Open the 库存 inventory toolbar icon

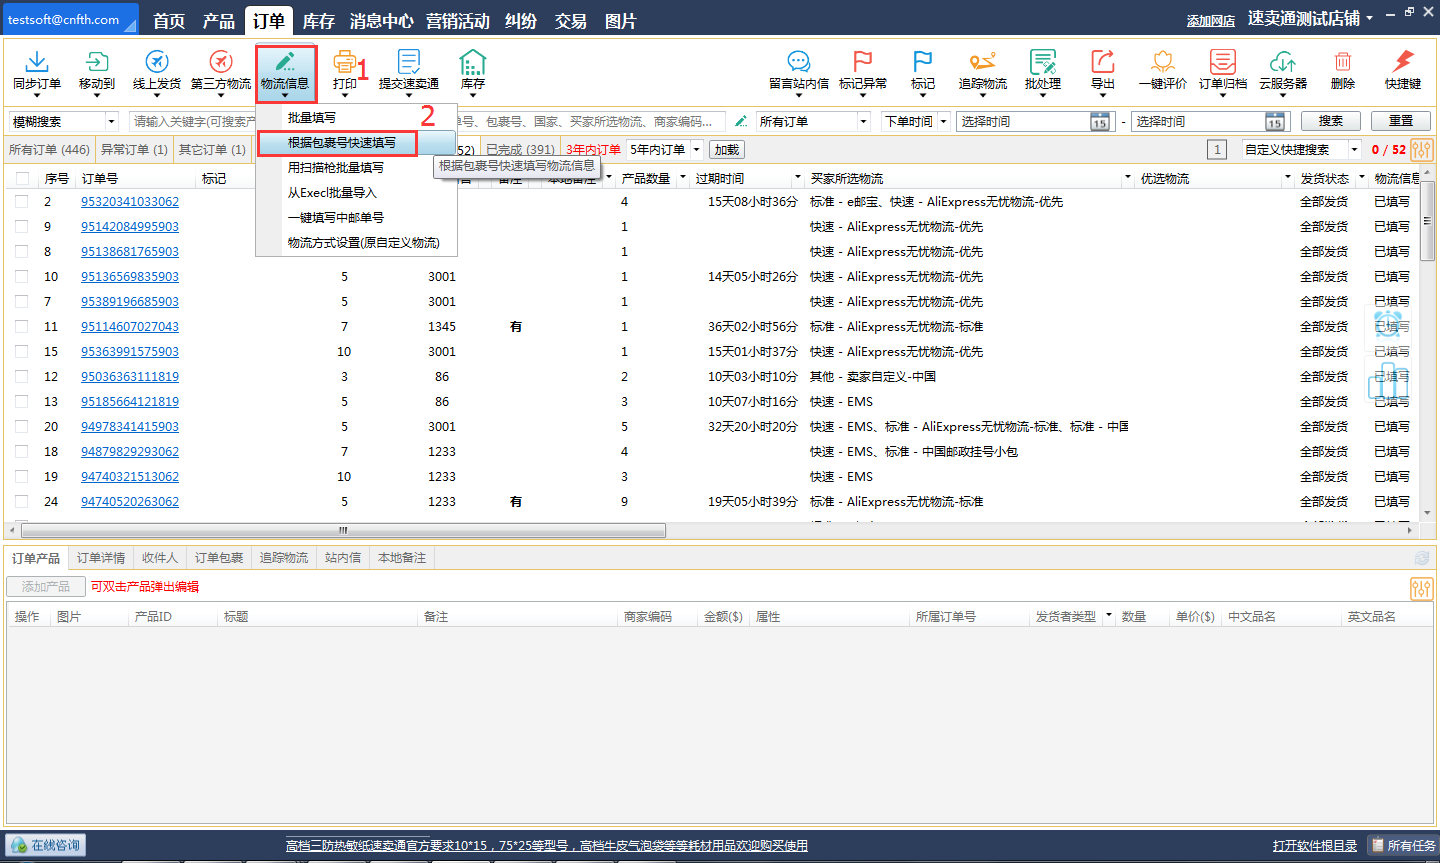tap(473, 62)
